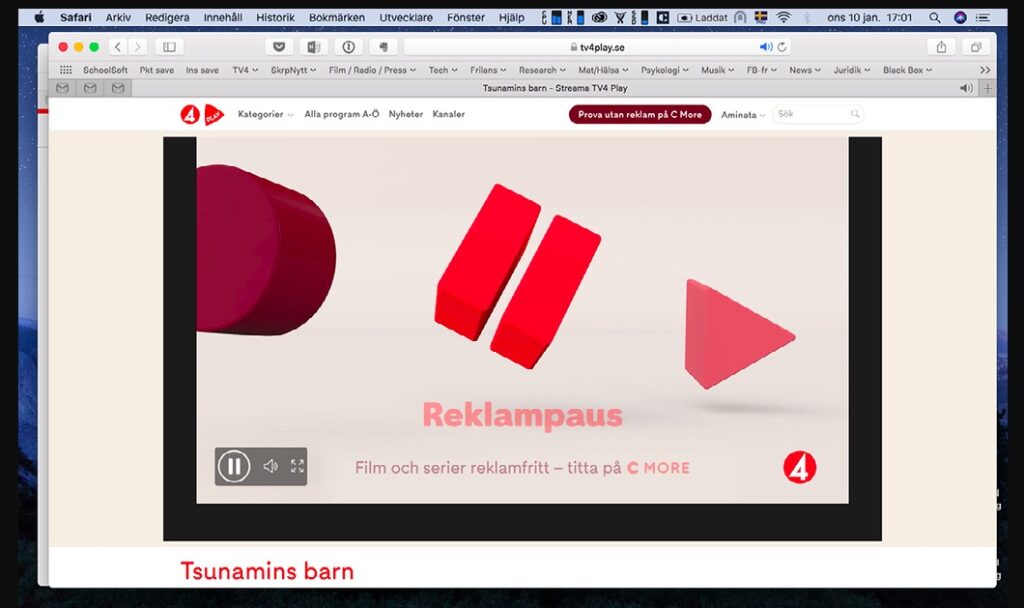Expand the Research bookmarks folder

click(542, 70)
